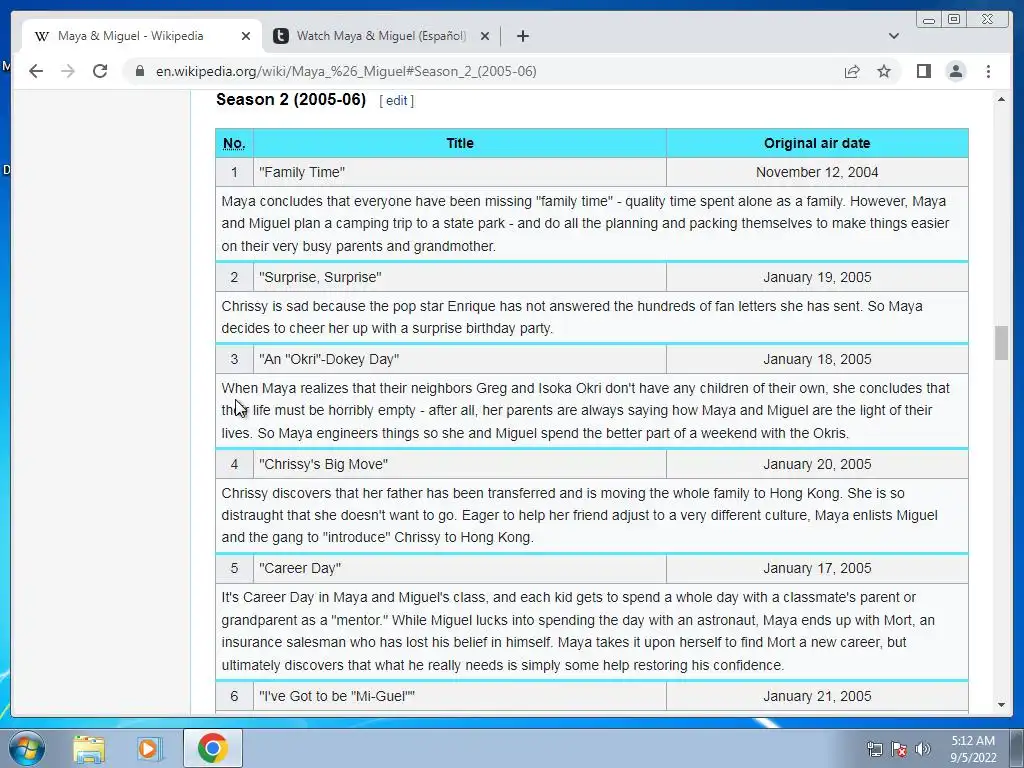Click the Season 2 (2005-06) heading
The image size is (1024, 768).
(291, 99)
